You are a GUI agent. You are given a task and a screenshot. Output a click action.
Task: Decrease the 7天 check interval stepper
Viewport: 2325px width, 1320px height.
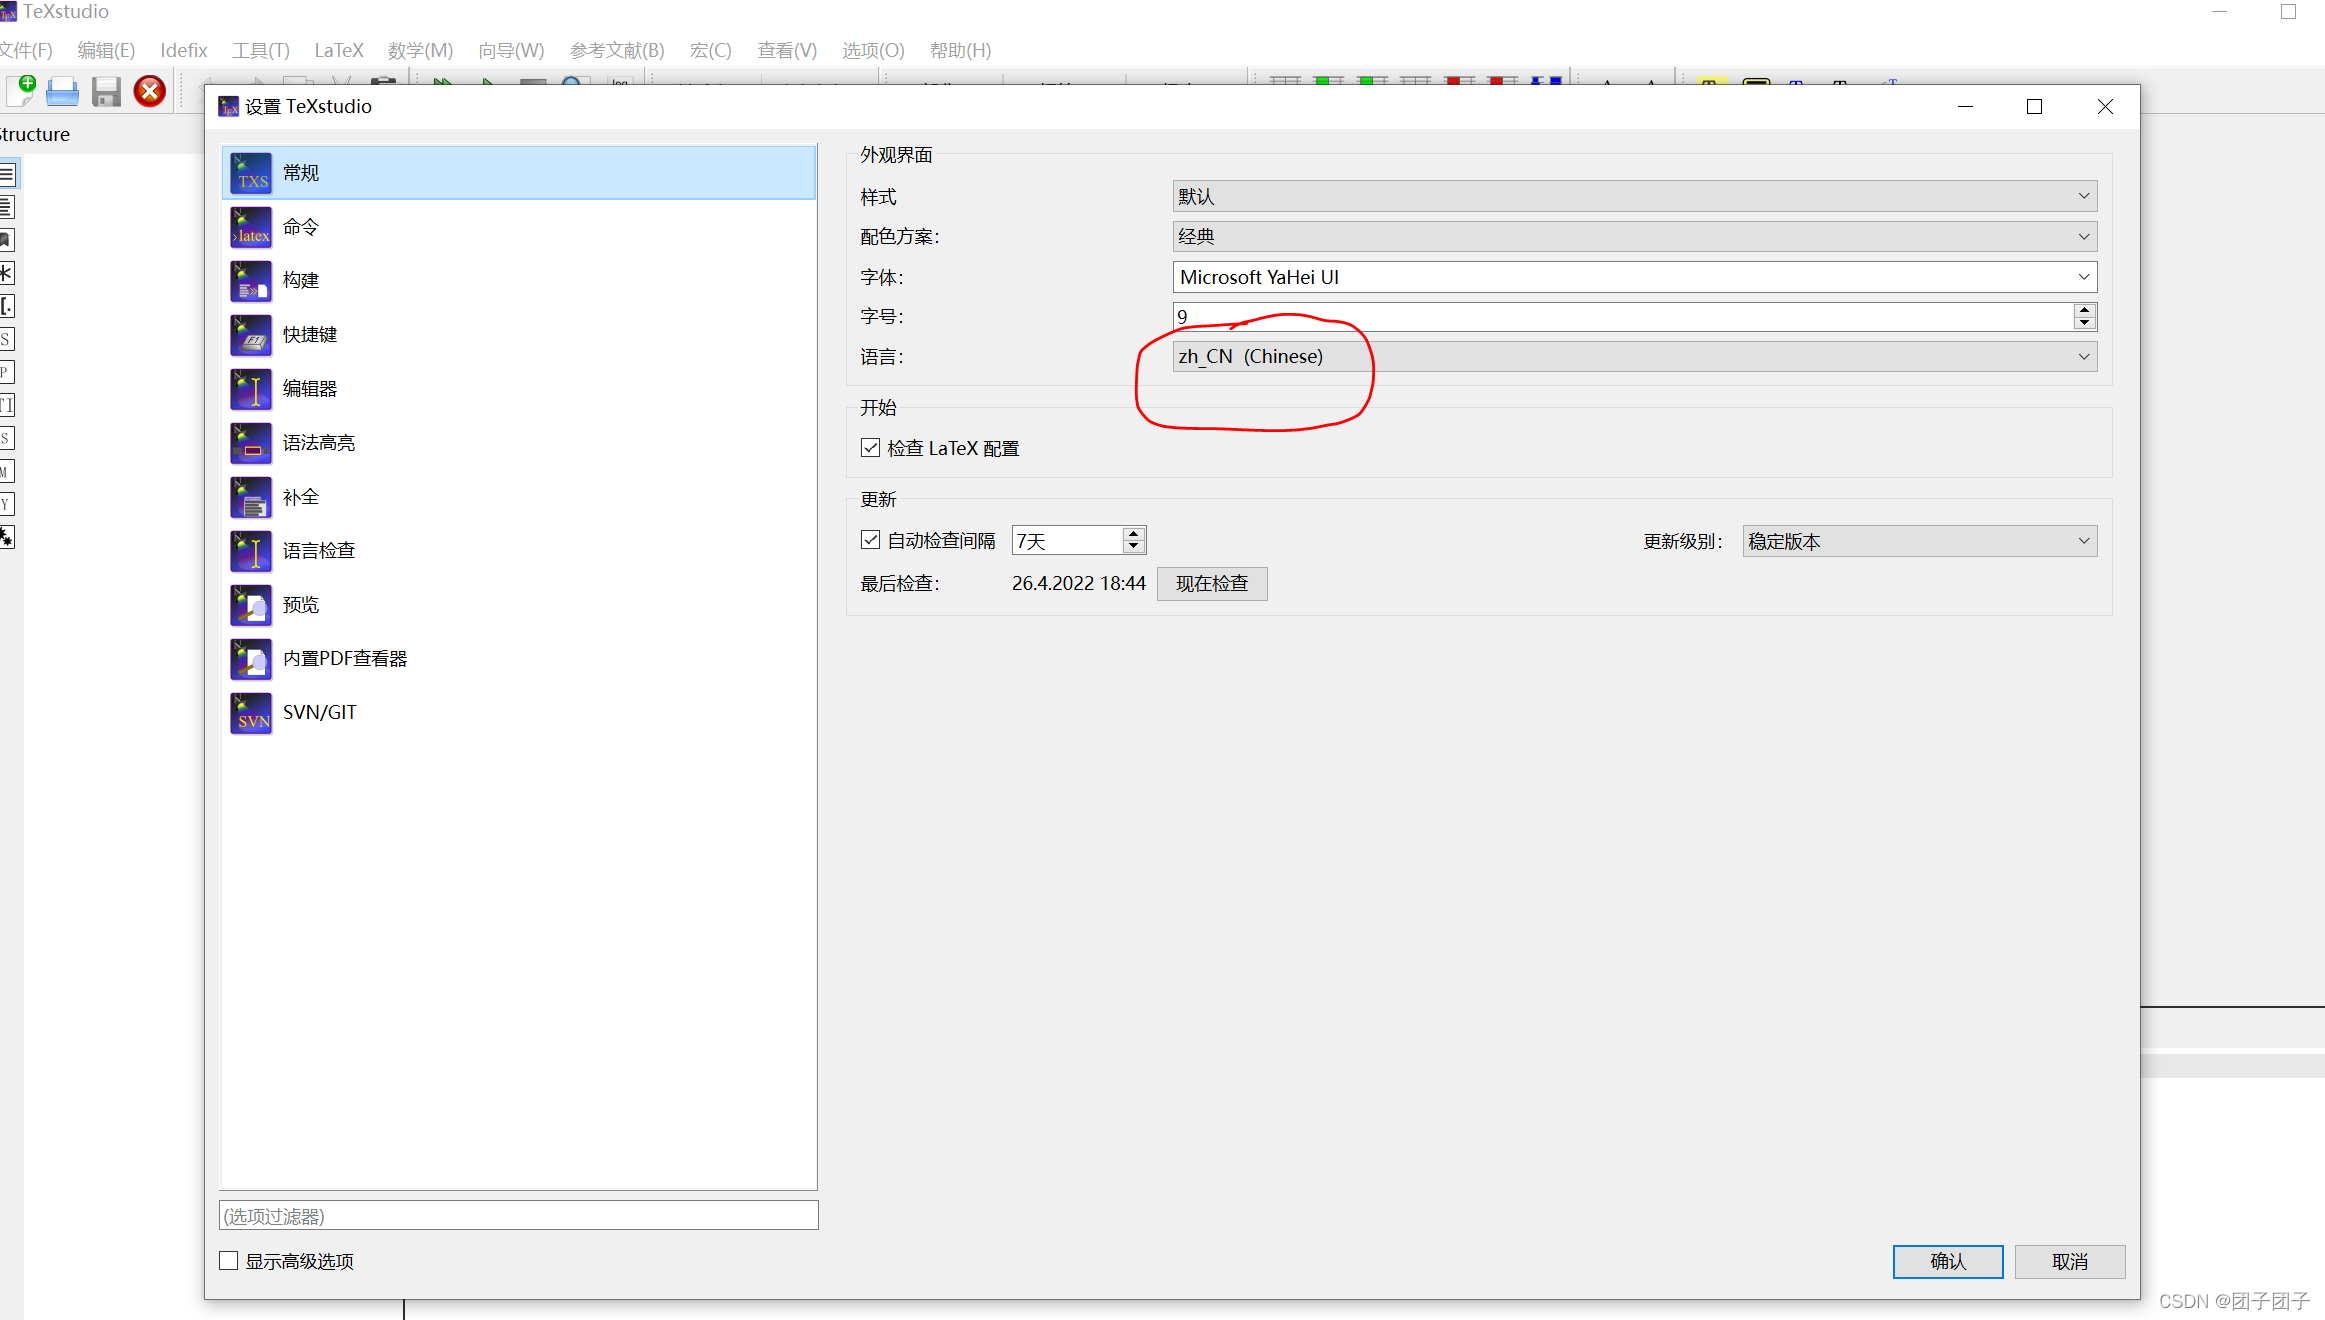point(1134,547)
